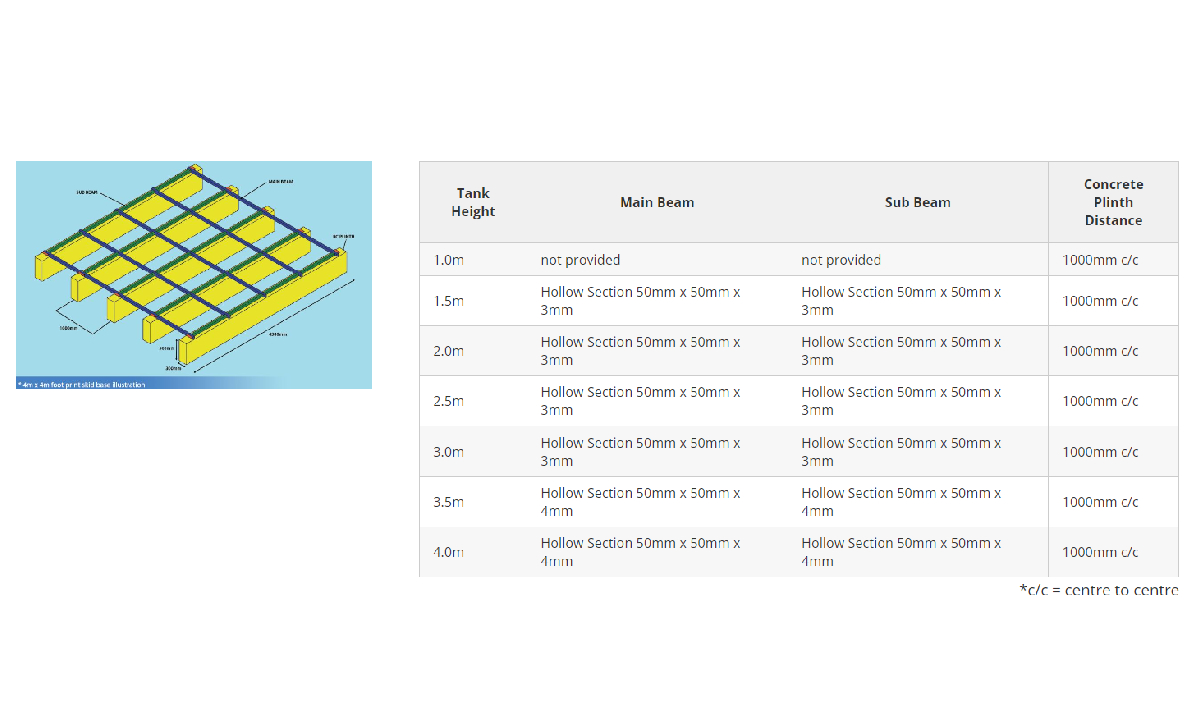Click the '*c/c = centre to centre' footnote
The image size is (1200, 720).
click(1098, 590)
